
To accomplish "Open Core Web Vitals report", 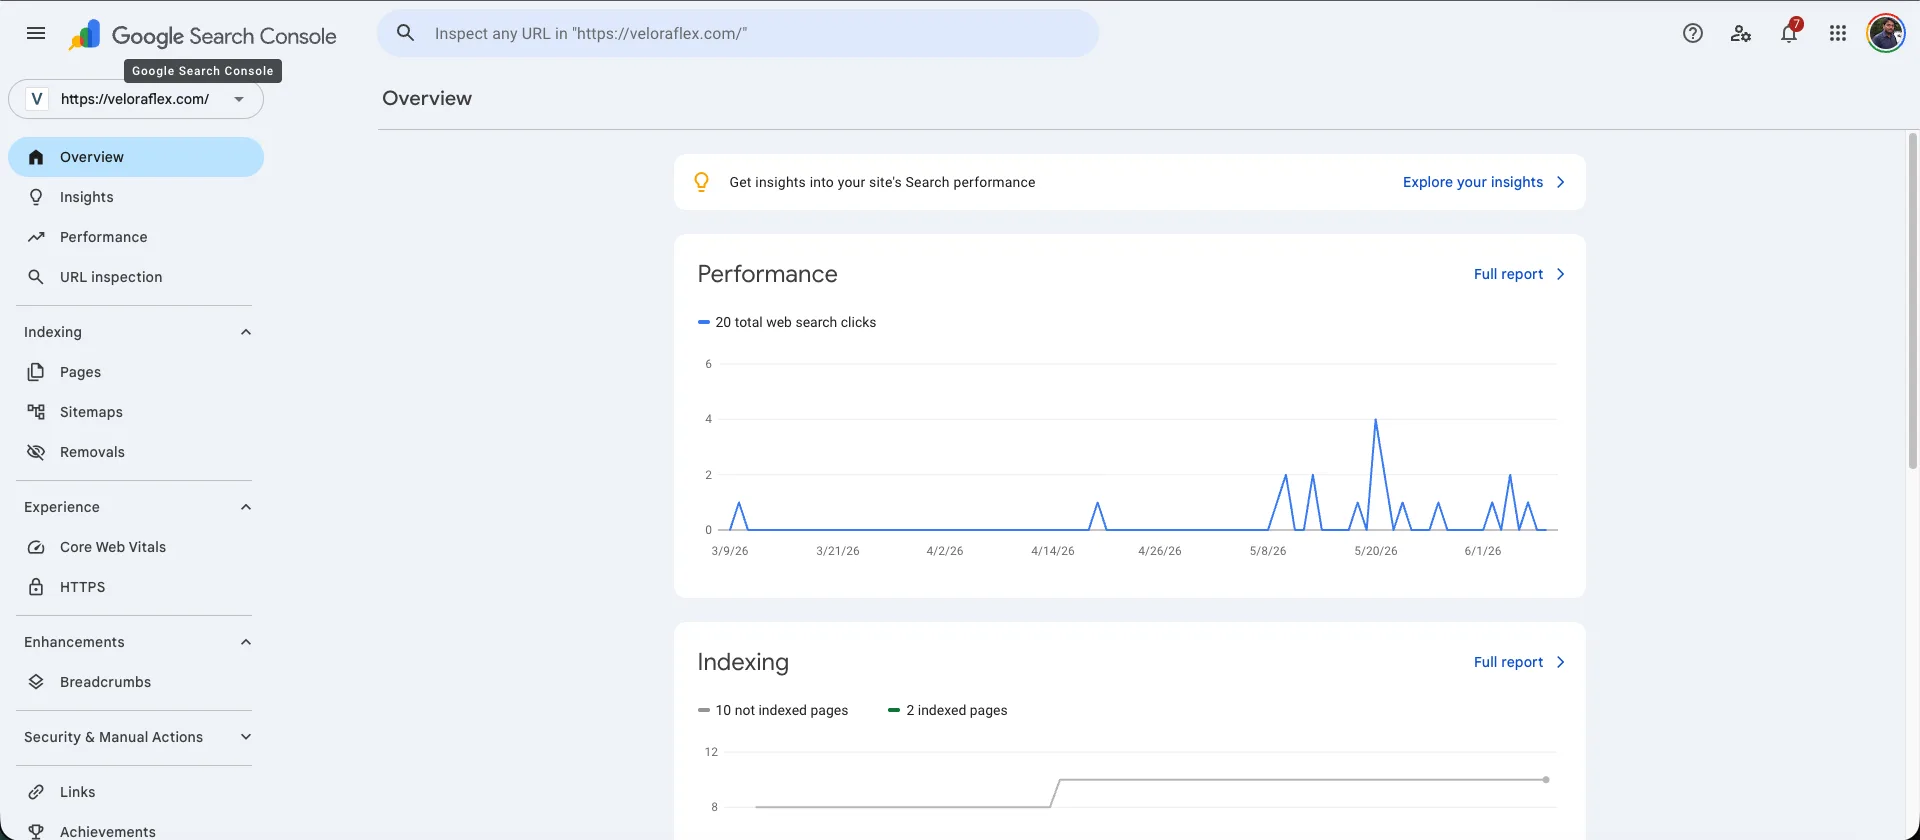I will coord(136,547).
